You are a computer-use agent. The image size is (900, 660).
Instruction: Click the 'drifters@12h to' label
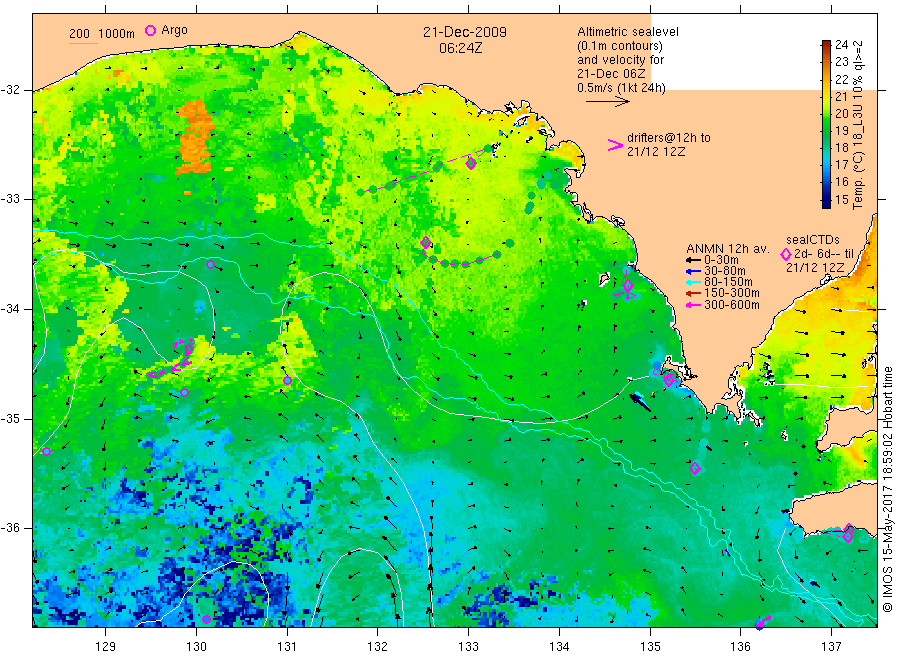(x=669, y=138)
